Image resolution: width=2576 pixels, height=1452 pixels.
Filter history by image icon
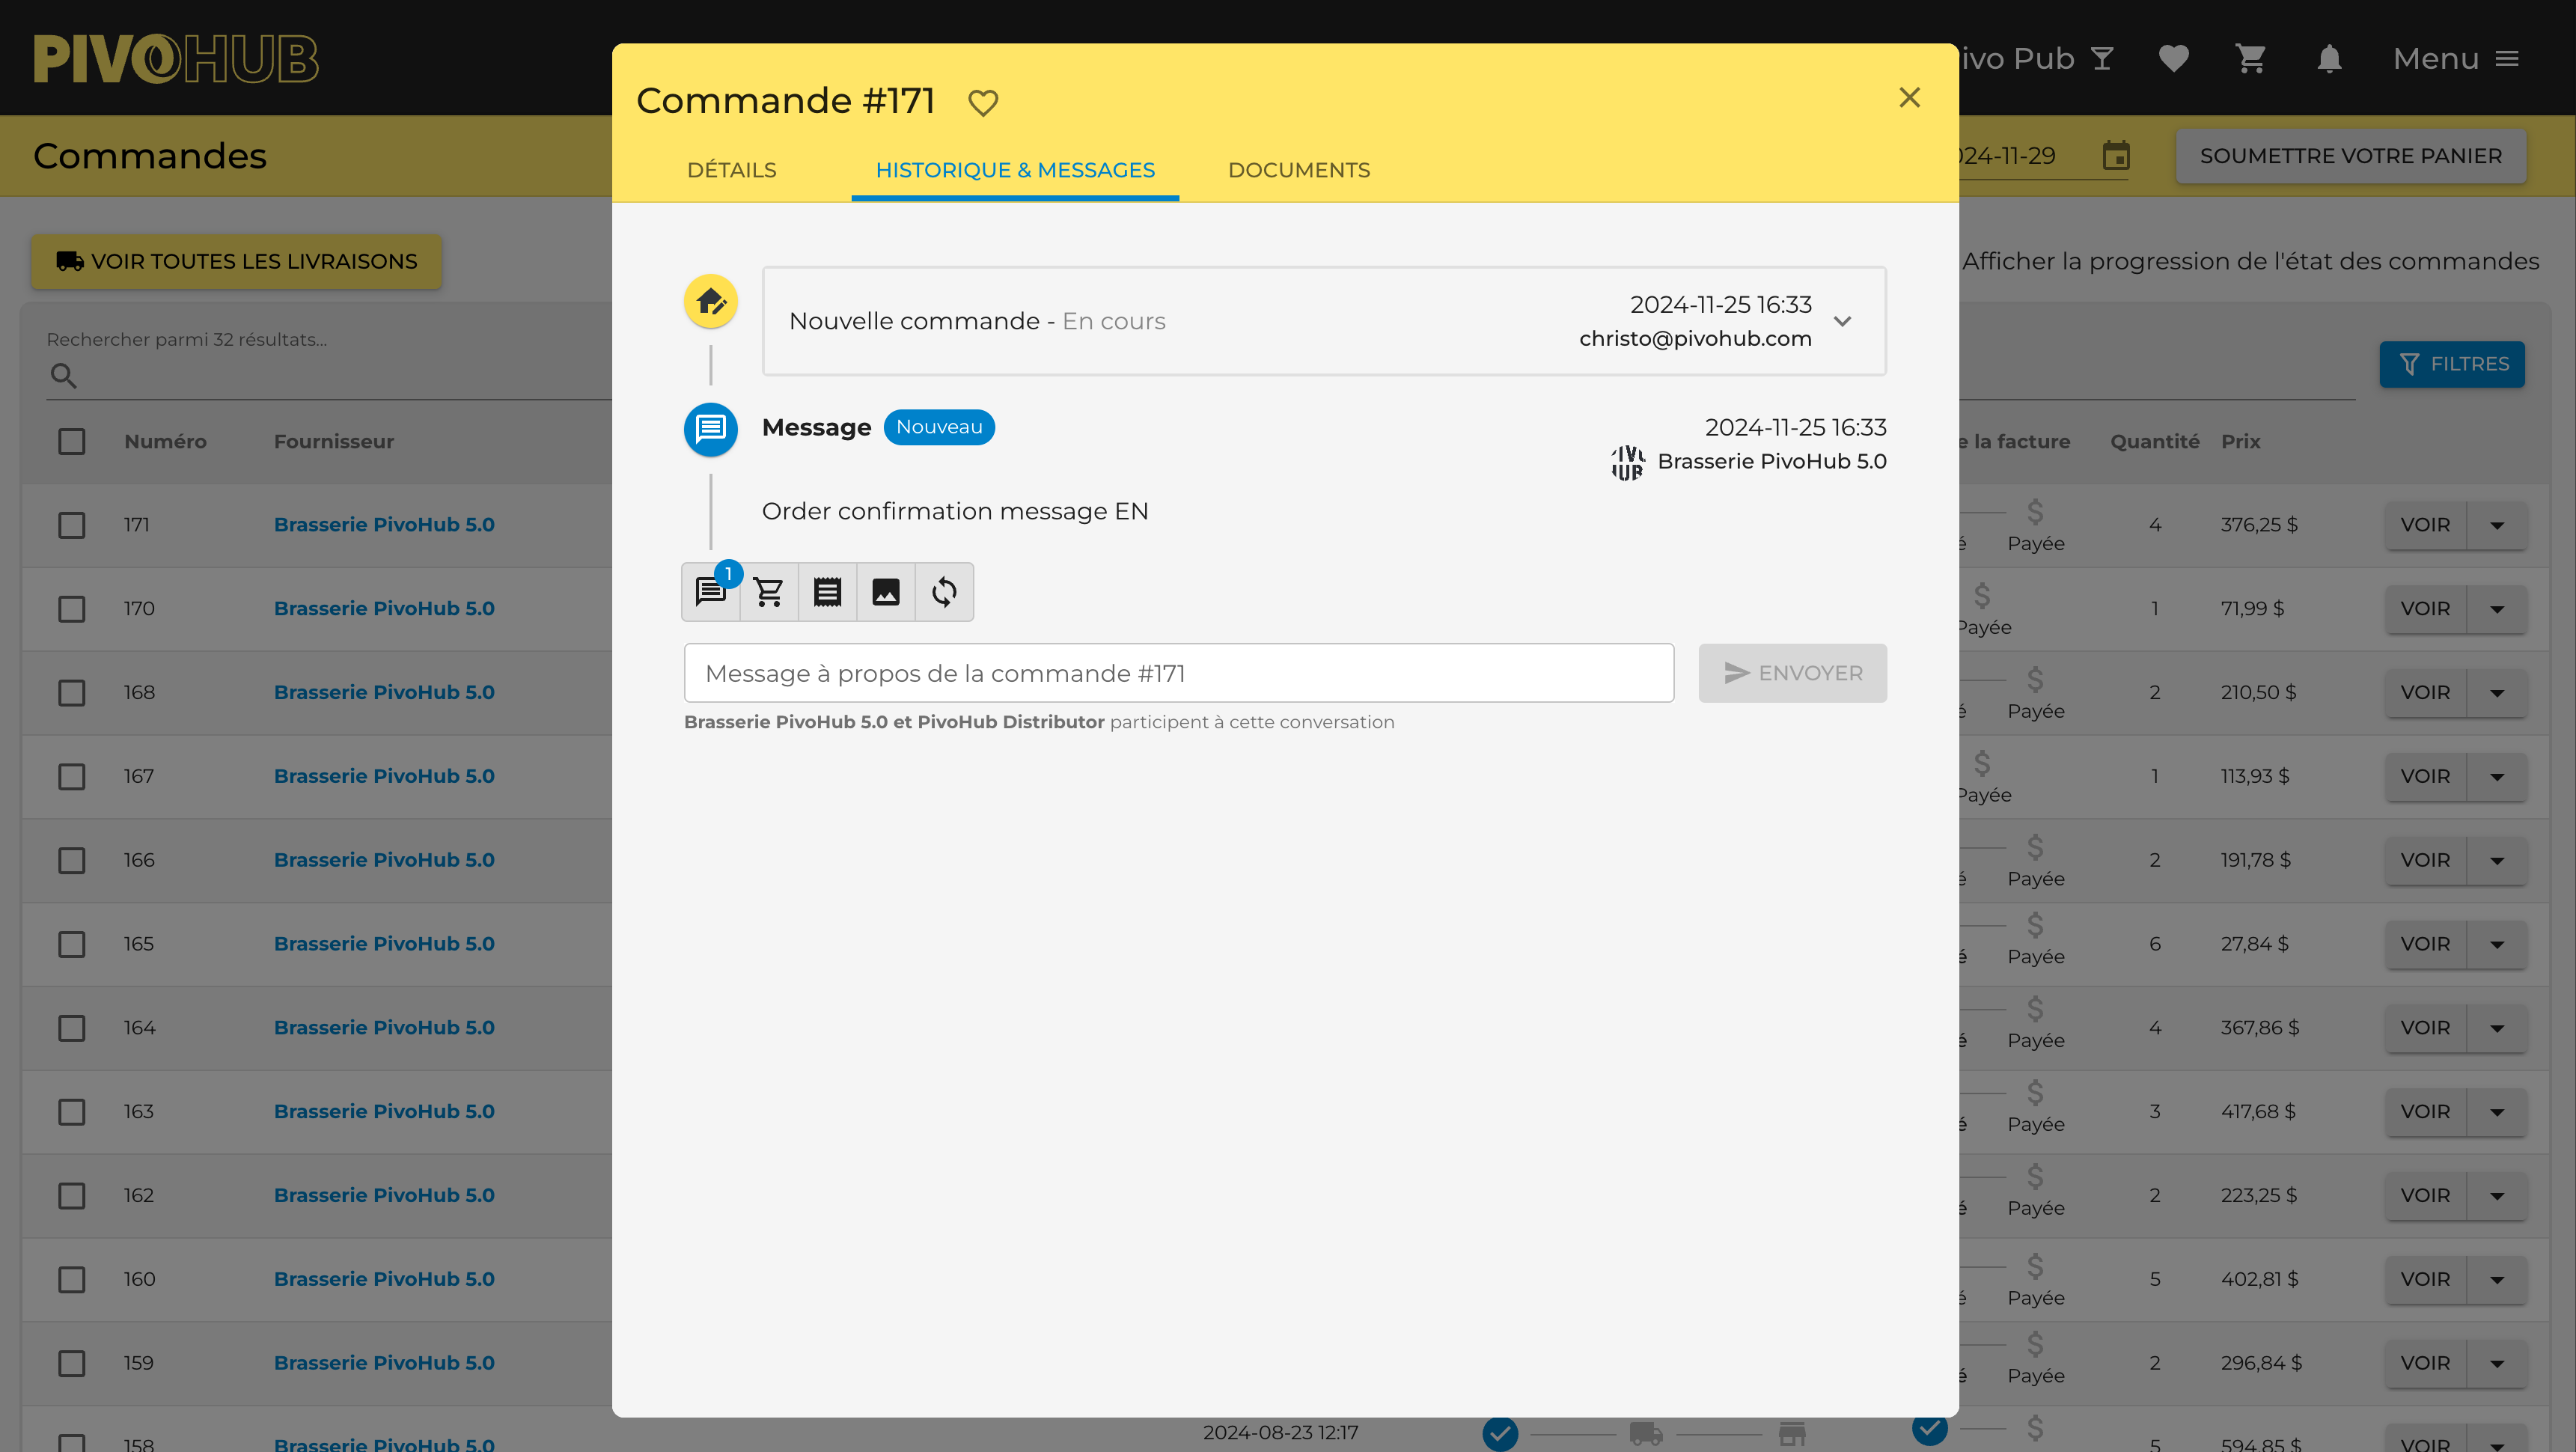885,592
